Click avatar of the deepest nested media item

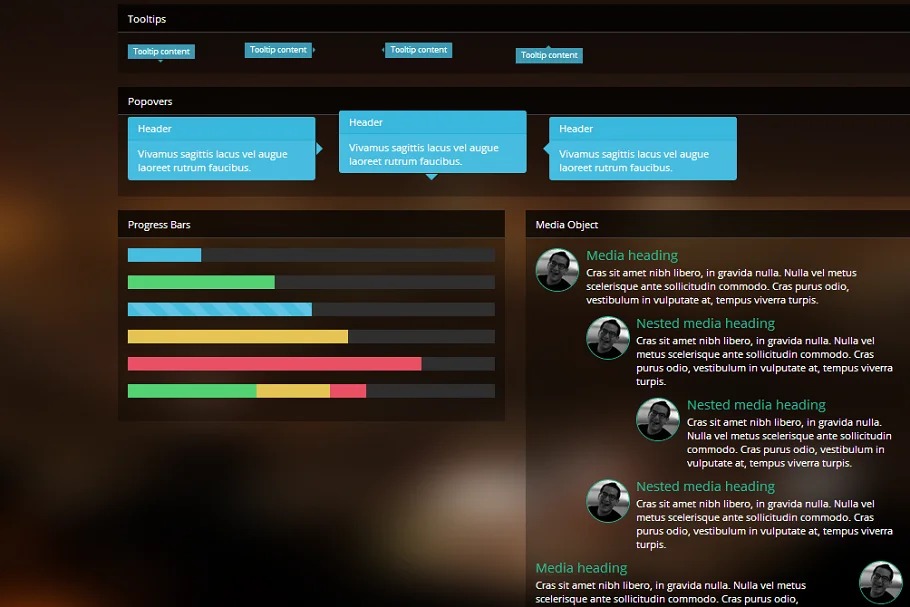click(658, 420)
